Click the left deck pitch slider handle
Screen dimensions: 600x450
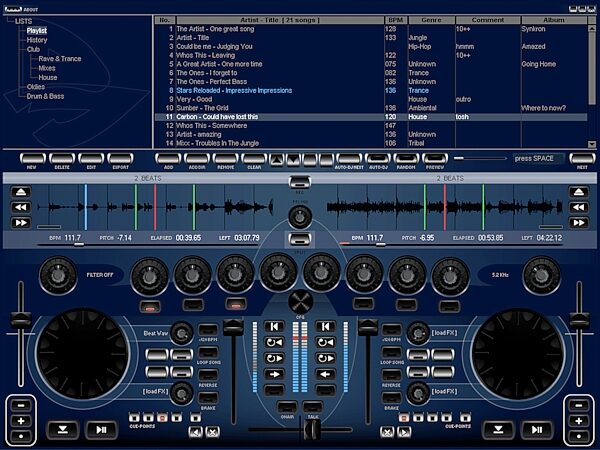point(21,320)
